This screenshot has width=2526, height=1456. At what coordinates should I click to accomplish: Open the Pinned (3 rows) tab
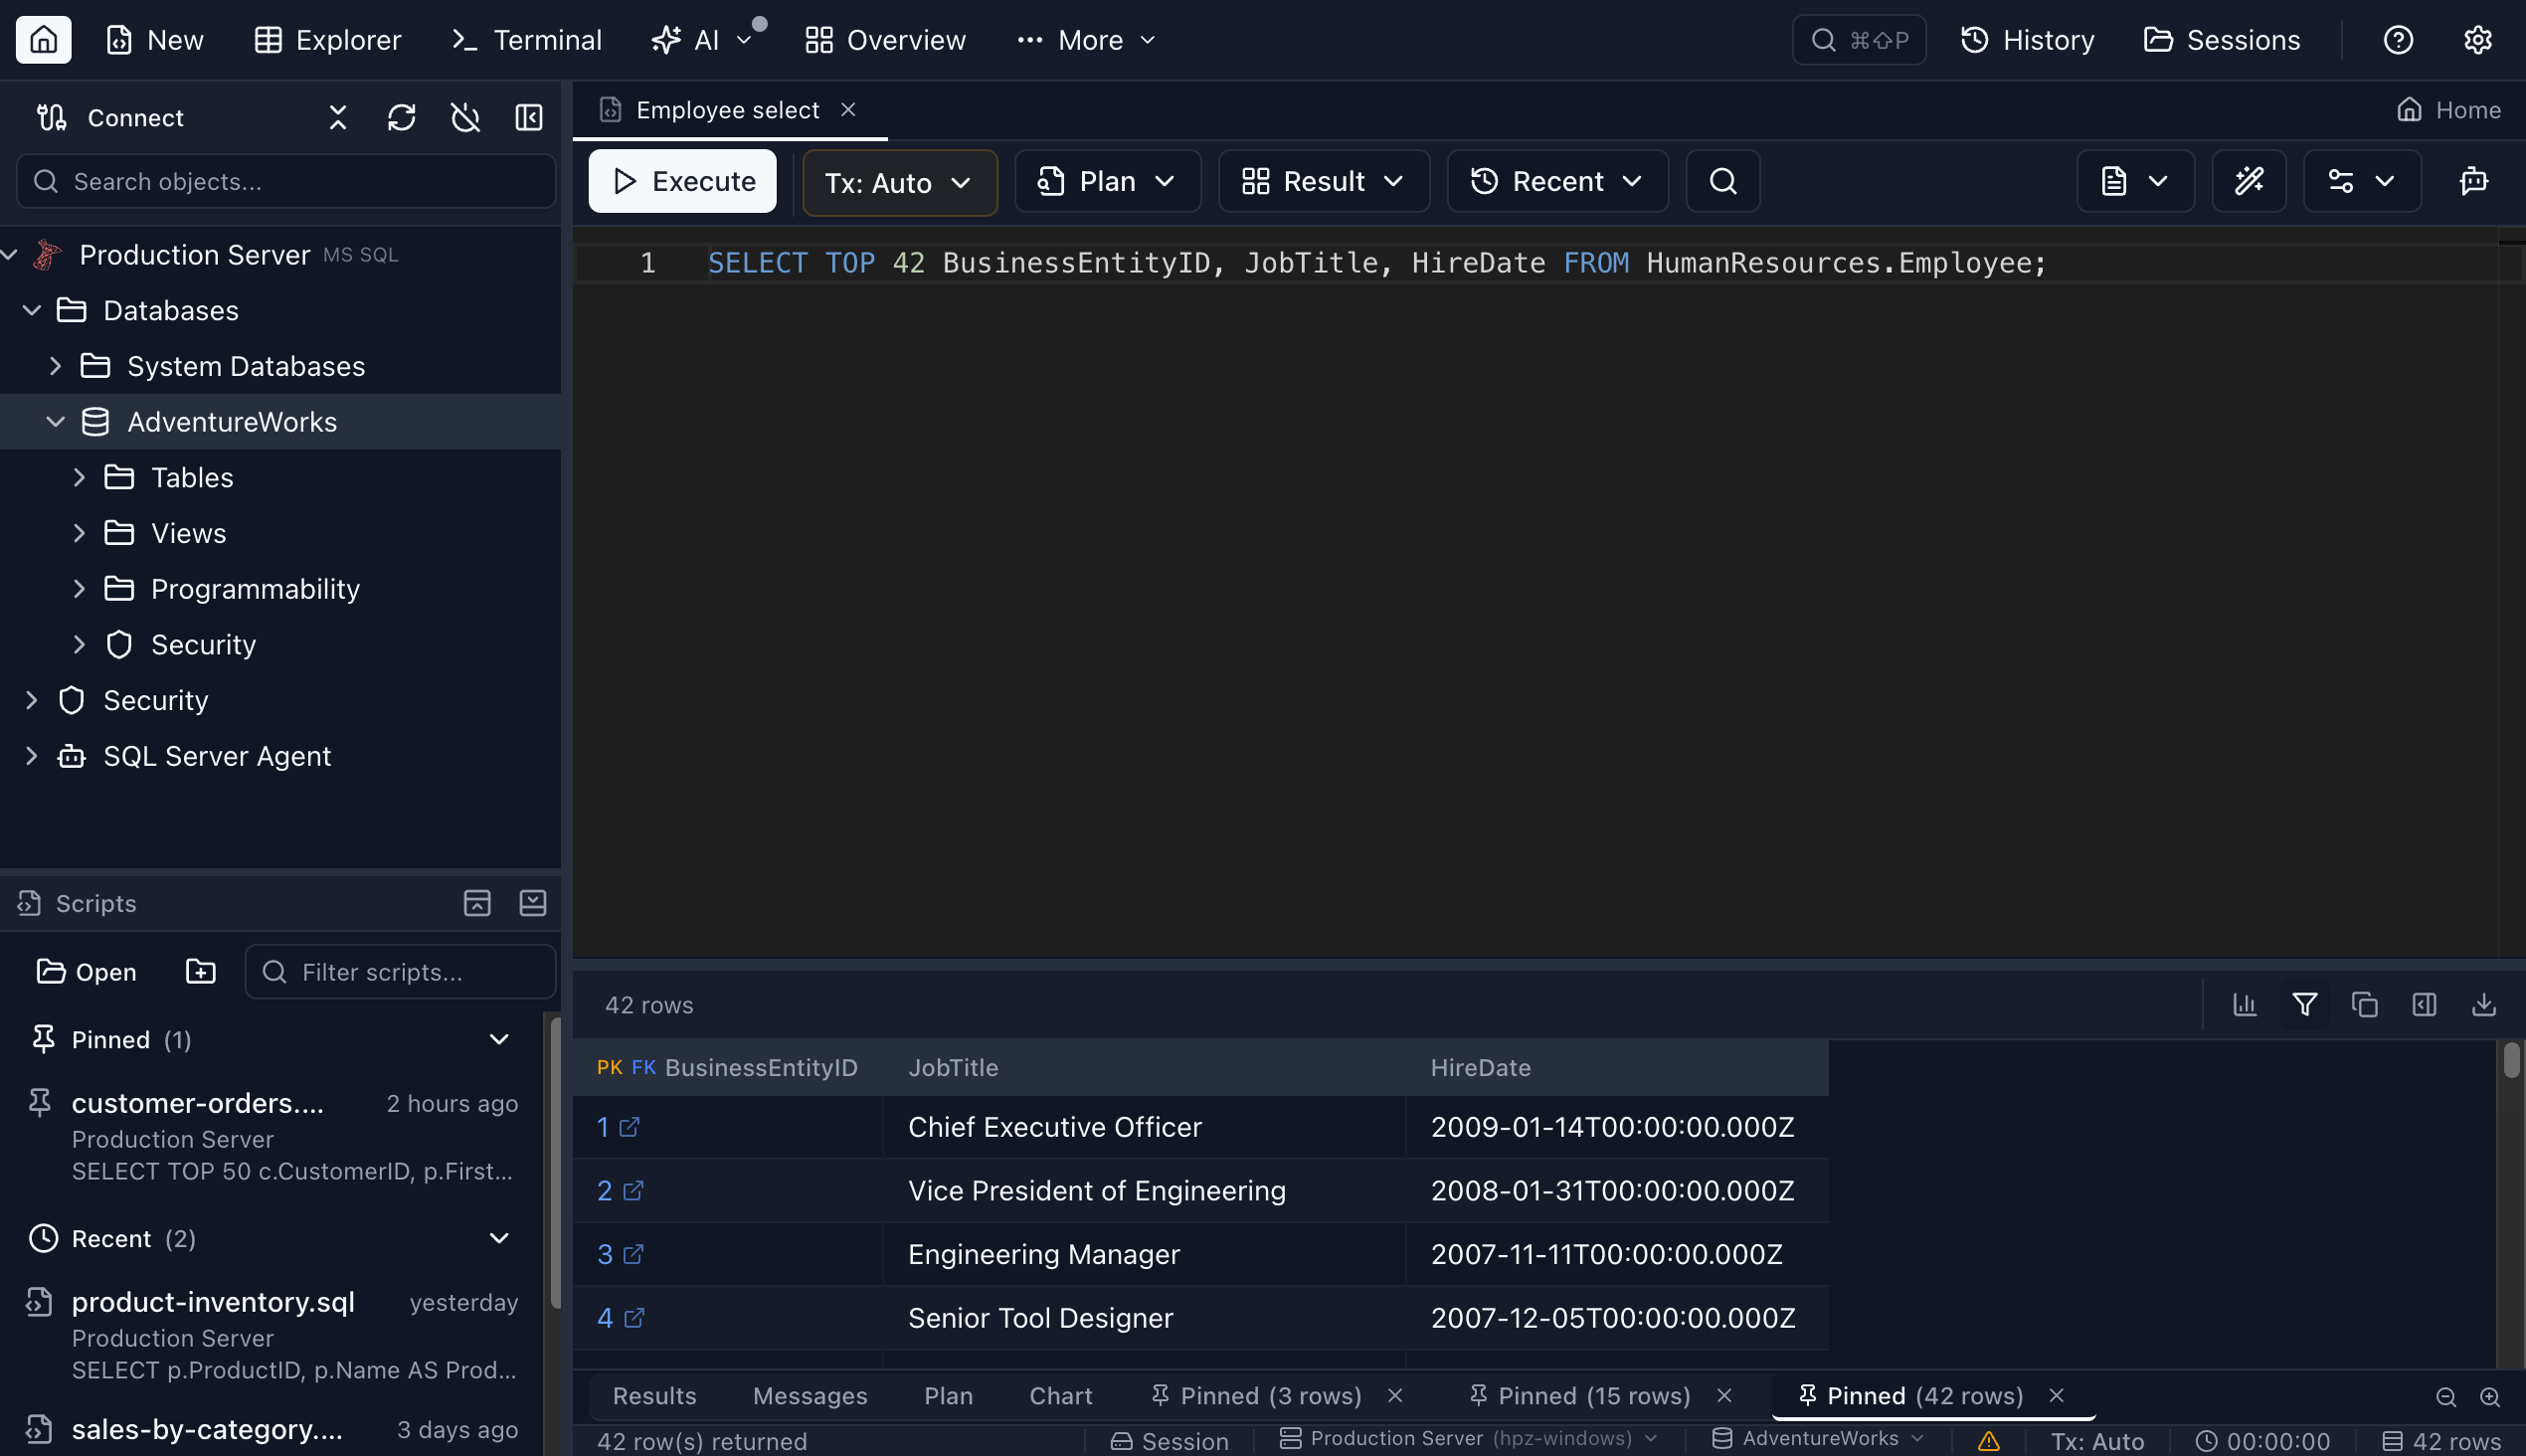pos(1270,1396)
